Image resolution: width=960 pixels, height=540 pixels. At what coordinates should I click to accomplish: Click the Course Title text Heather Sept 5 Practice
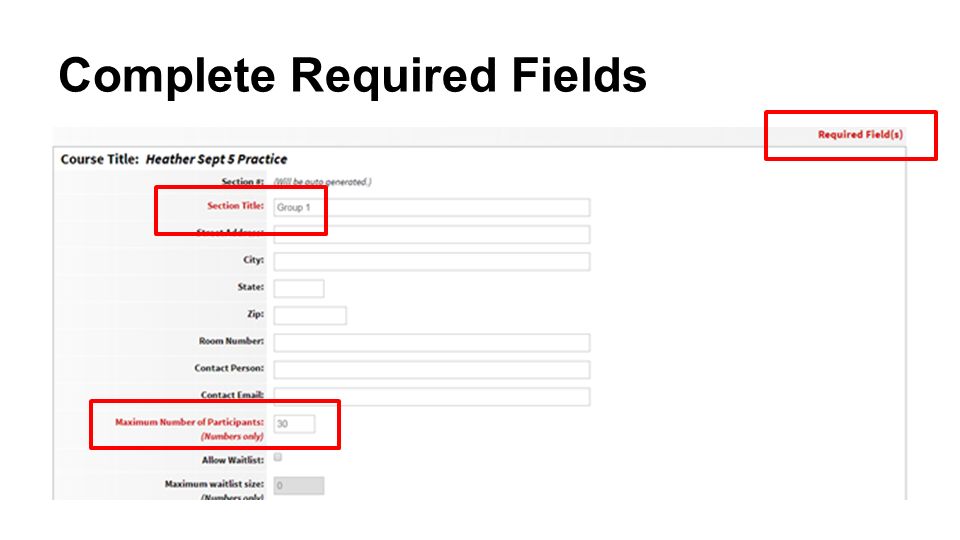click(216, 159)
